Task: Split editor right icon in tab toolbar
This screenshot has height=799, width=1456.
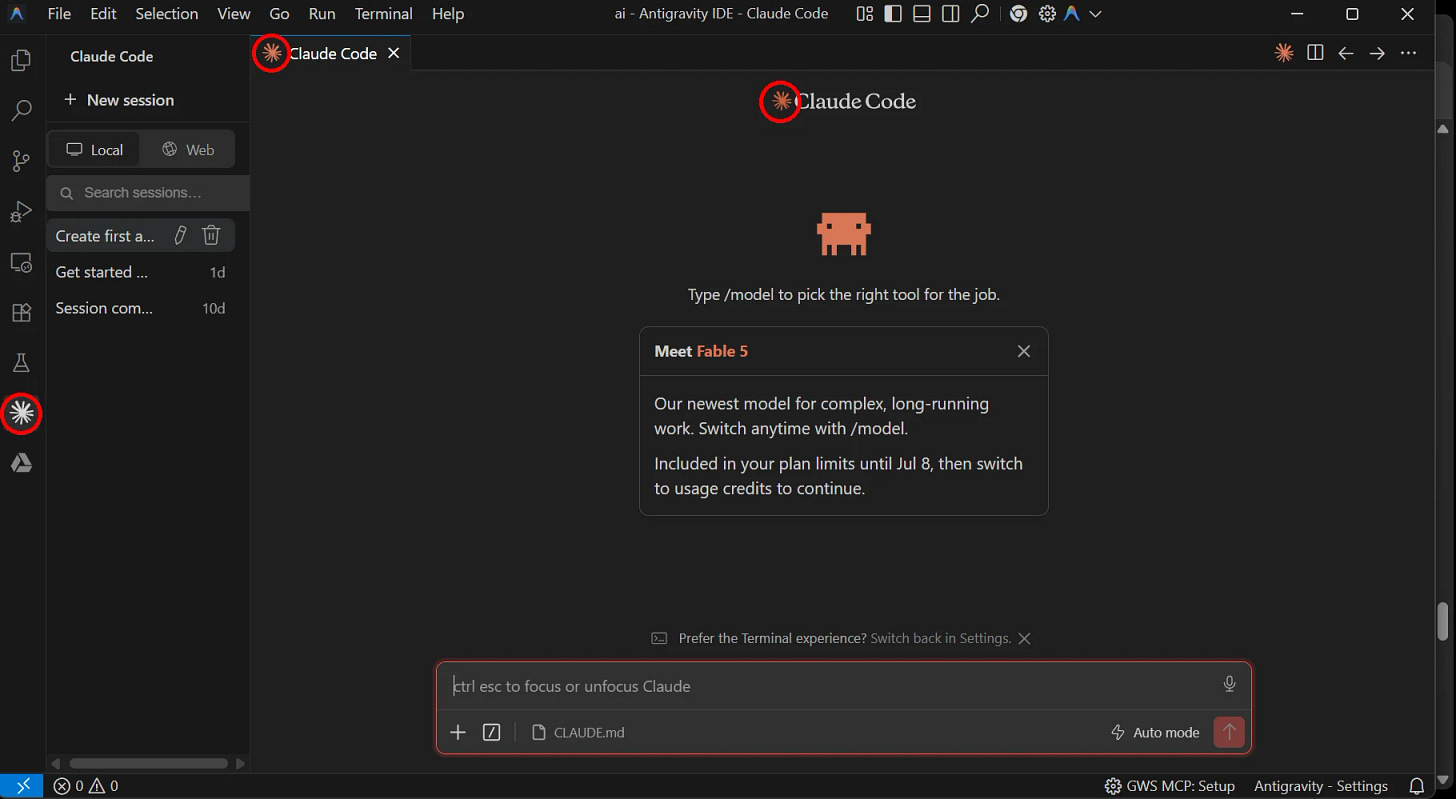Action: point(1315,53)
